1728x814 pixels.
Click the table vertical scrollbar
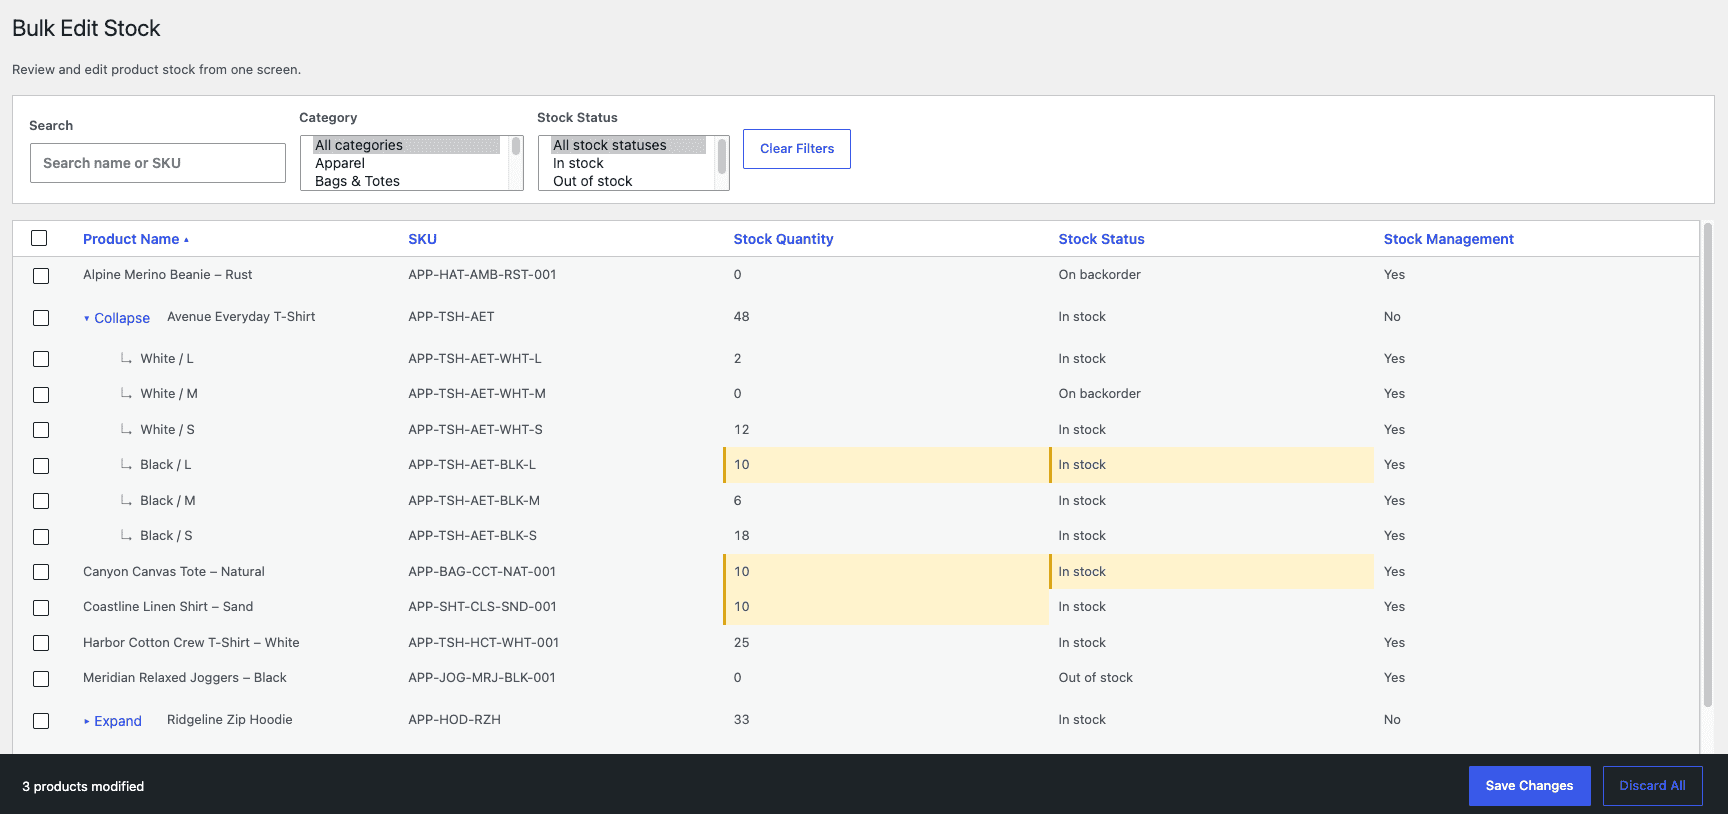(1708, 465)
